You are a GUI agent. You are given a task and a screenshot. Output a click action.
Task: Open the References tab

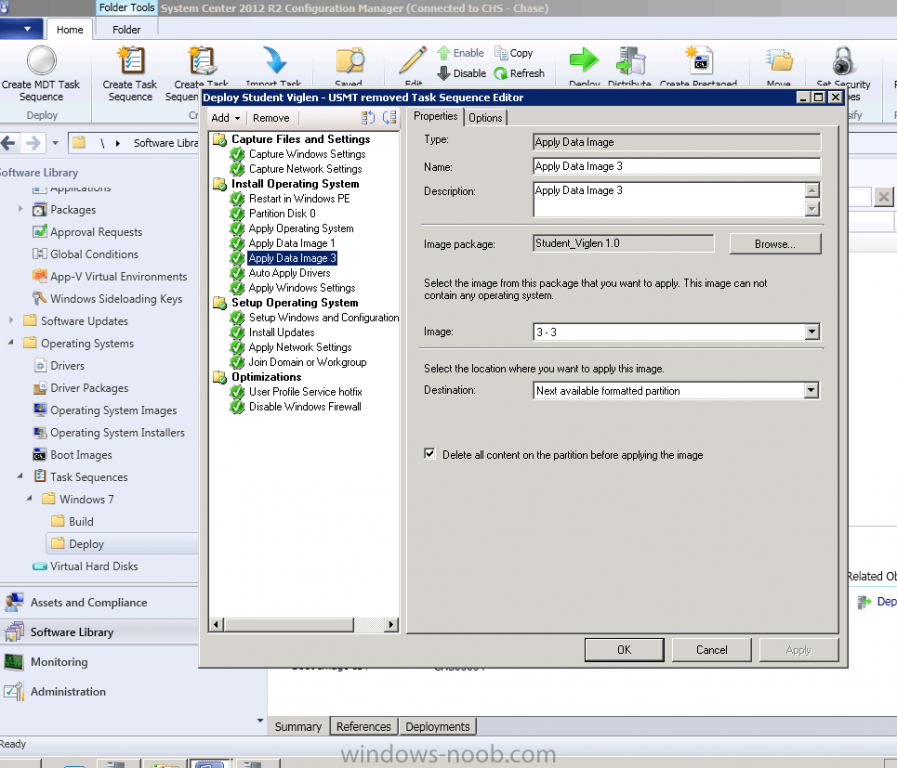(x=363, y=726)
